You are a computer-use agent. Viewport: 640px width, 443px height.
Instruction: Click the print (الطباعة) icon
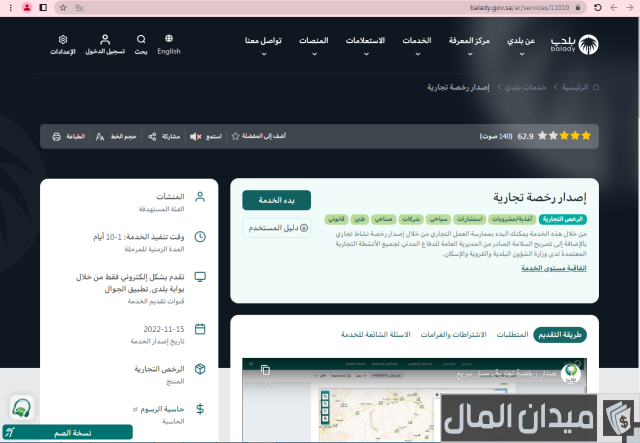tap(56, 135)
